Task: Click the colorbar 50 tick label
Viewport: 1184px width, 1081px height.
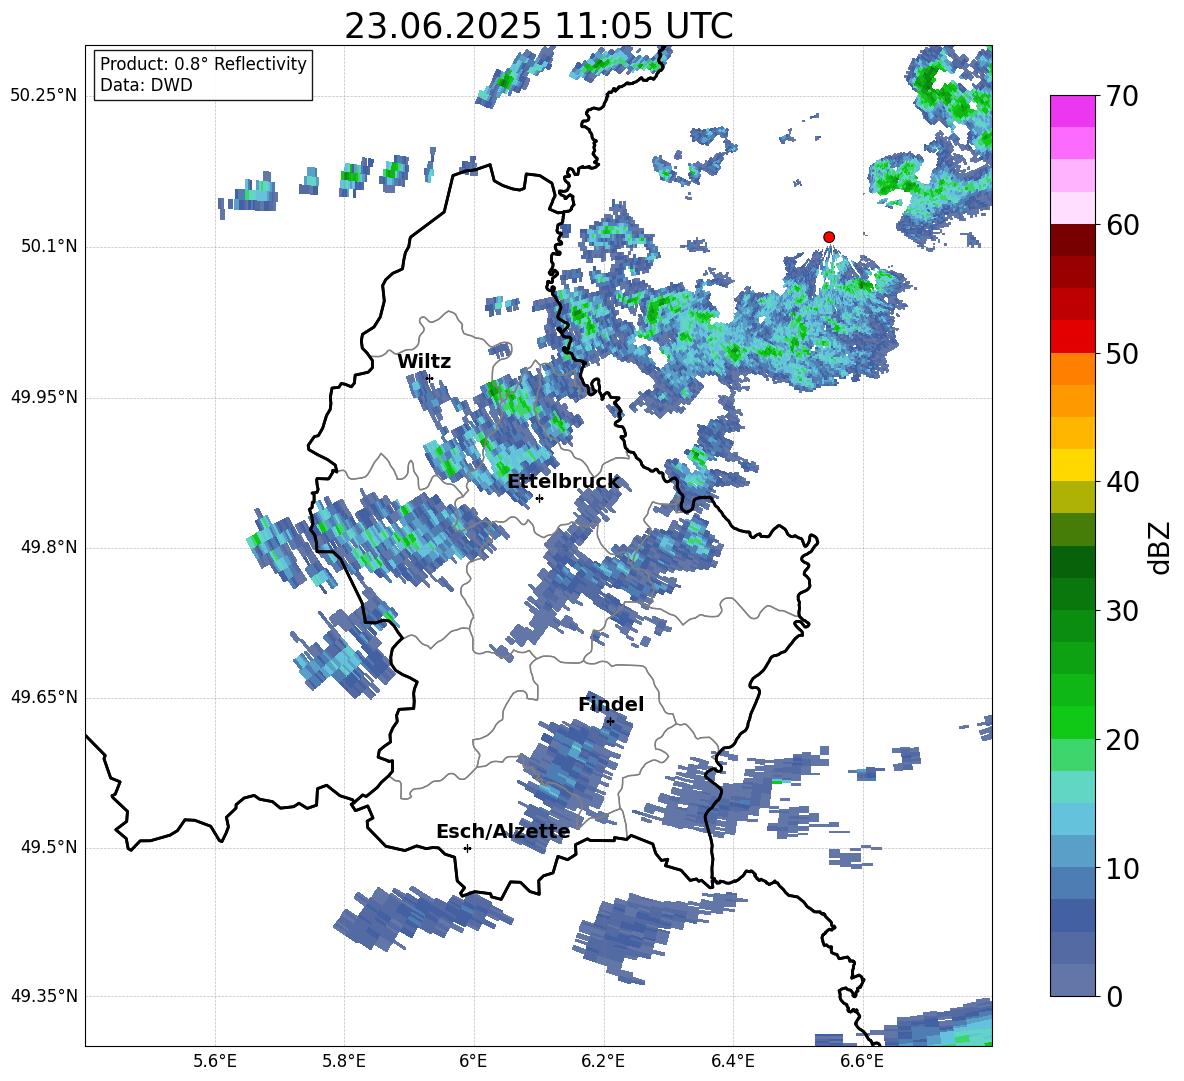Action: pyautogui.click(x=1122, y=354)
